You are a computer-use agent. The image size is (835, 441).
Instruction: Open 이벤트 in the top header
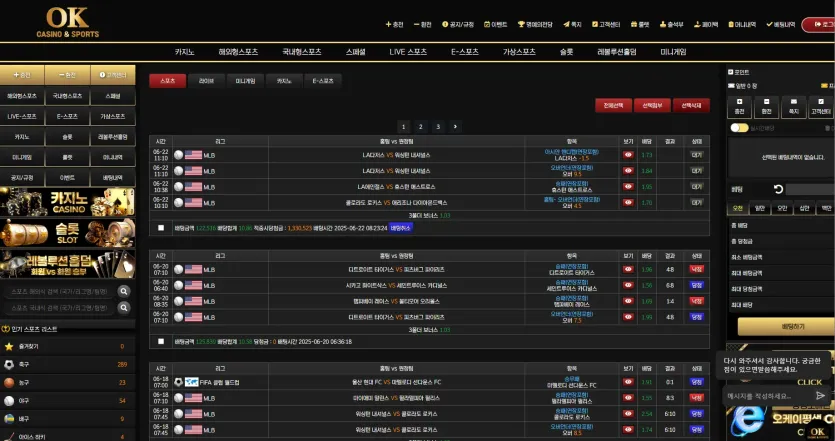[496, 24]
